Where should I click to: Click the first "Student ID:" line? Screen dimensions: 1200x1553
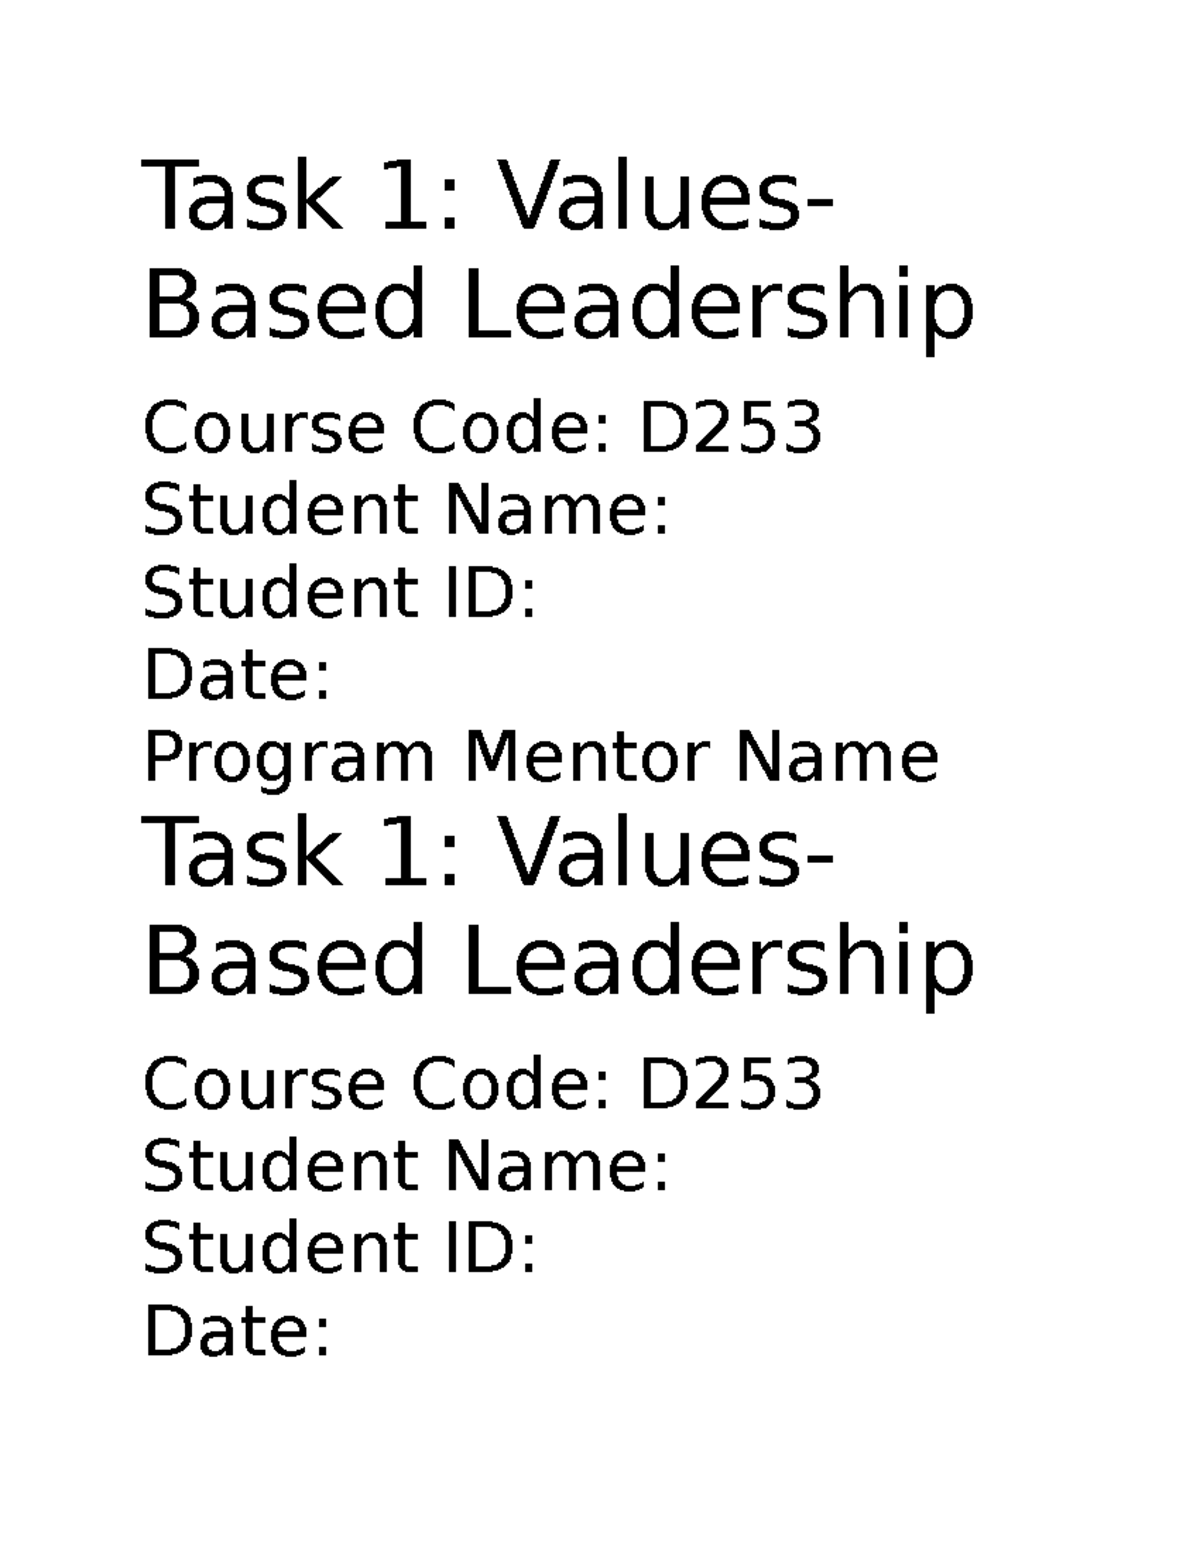[x=340, y=592]
